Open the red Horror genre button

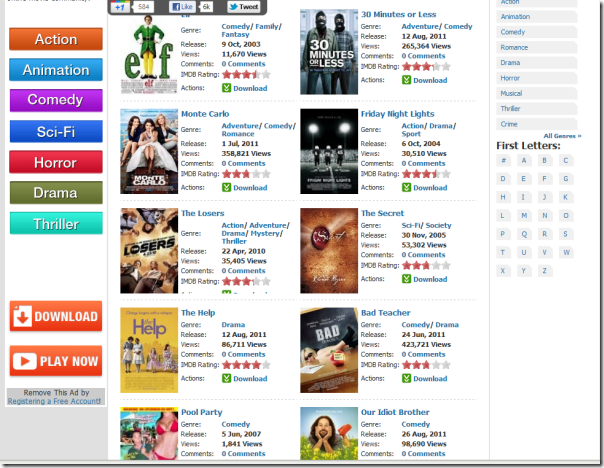tap(56, 162)
